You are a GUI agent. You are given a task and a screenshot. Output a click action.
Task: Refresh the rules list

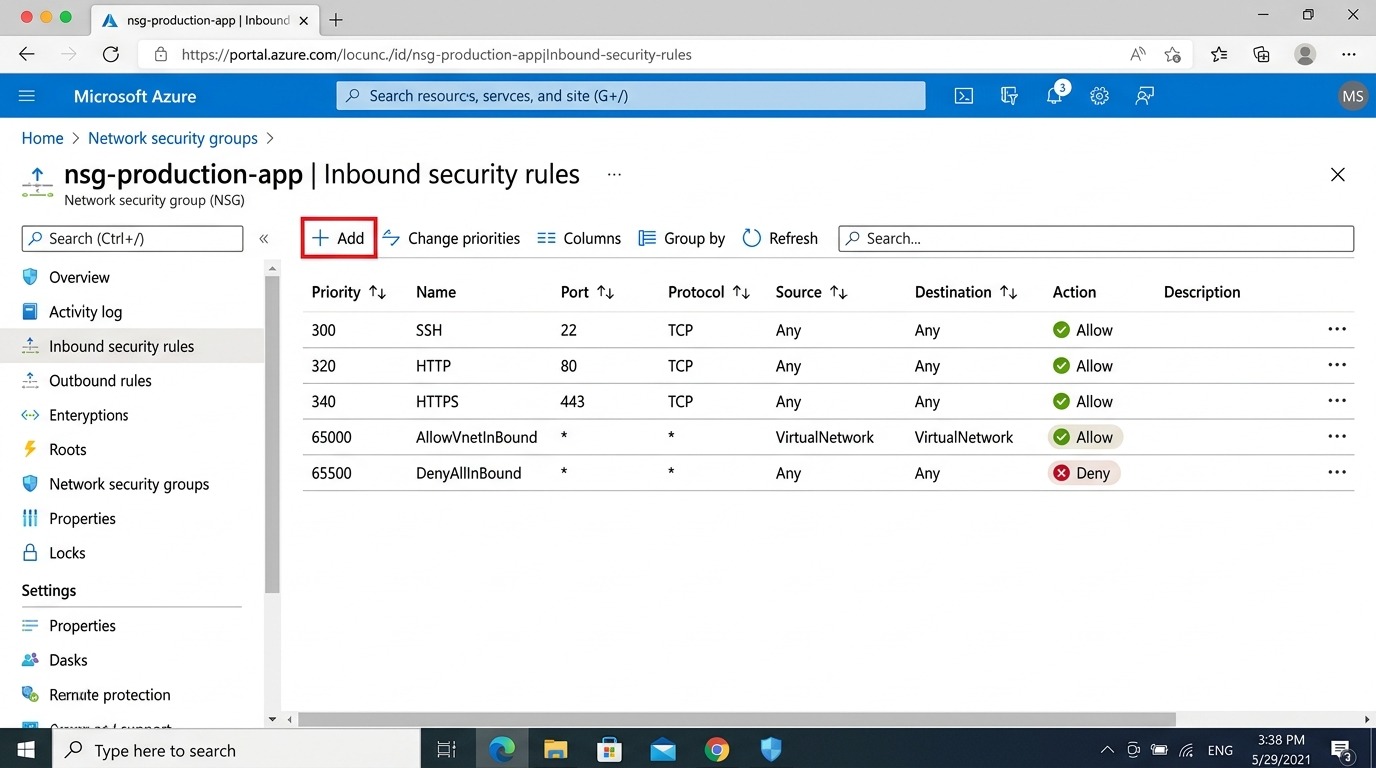coord(780,238)
